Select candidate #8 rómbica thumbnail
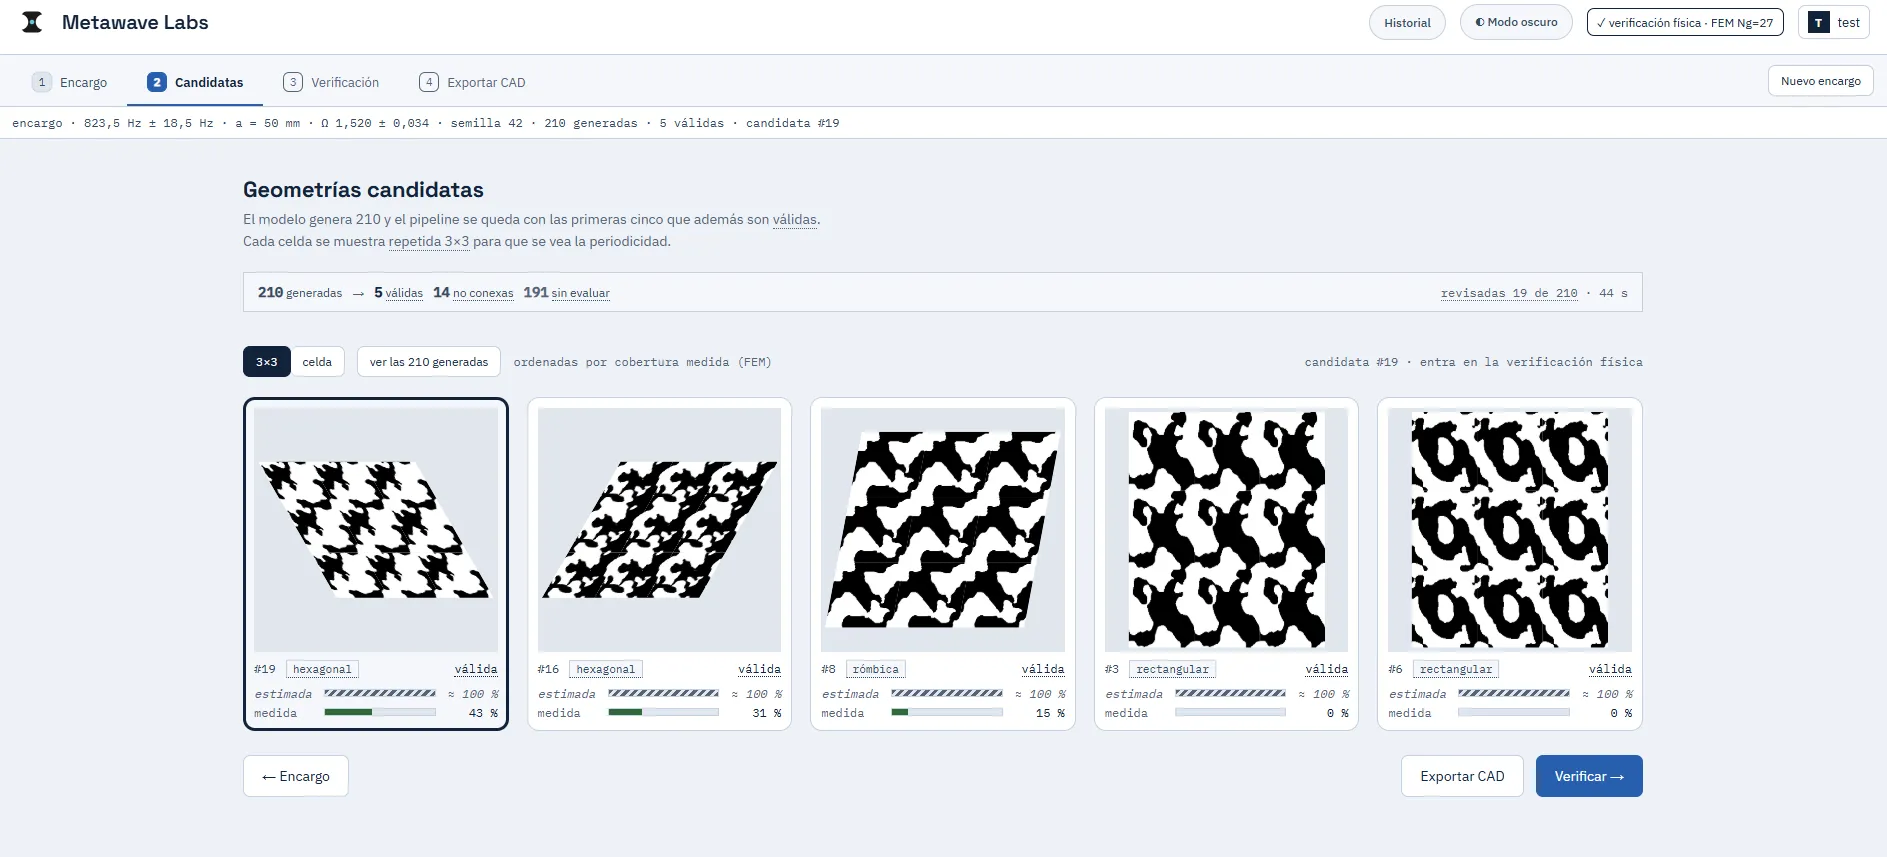This screenshot has height=857, width=1887. pos(943,530)
